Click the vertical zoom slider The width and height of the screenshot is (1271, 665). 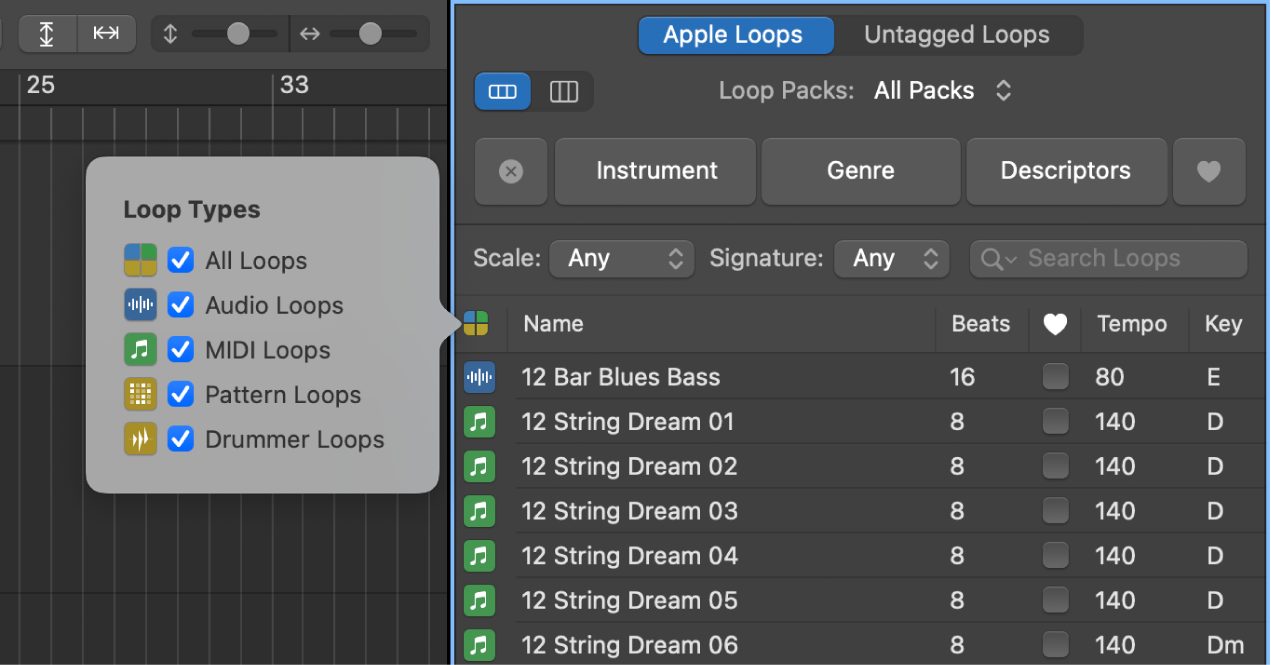click(x=236, y=34)
